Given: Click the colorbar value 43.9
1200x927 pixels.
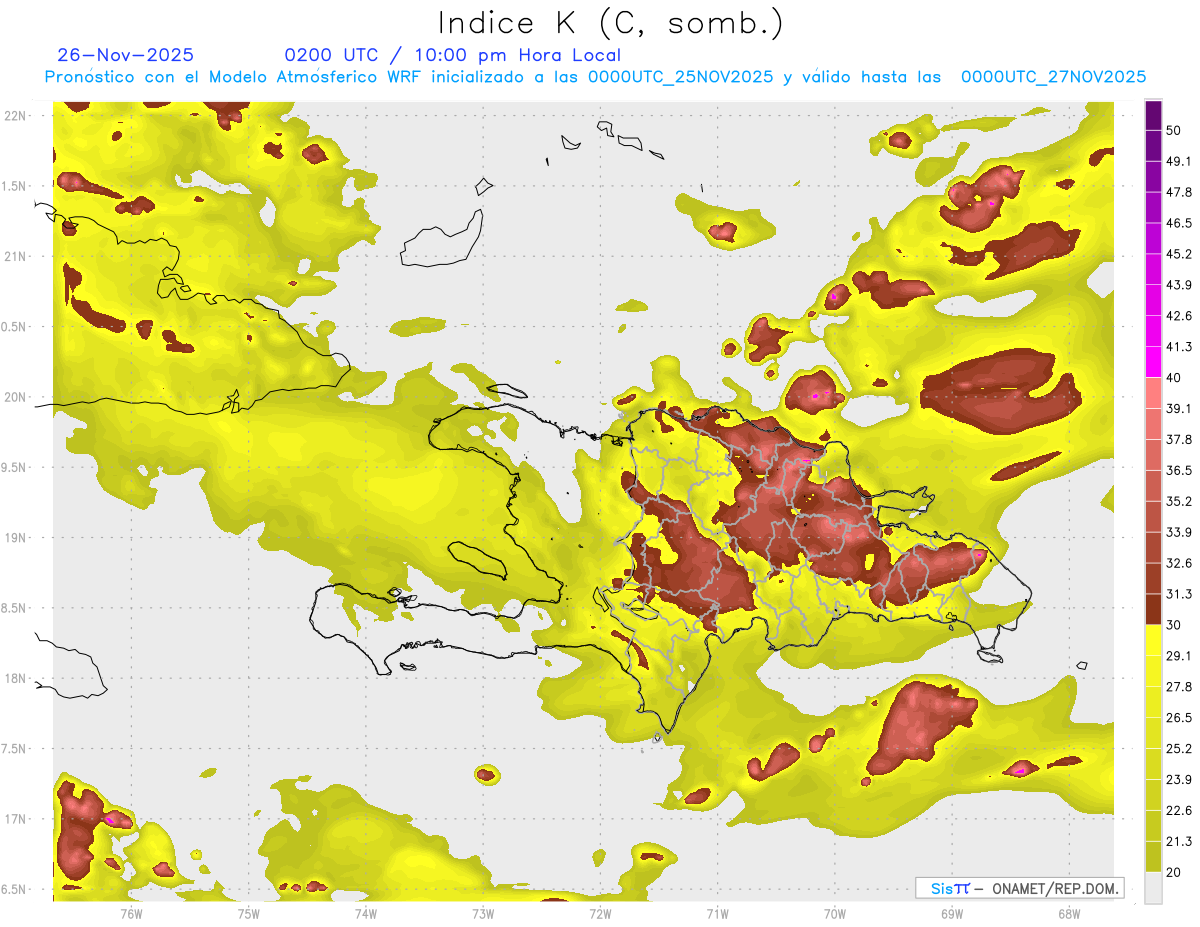Looking at the screenshot, I should tap(1179, 285).
